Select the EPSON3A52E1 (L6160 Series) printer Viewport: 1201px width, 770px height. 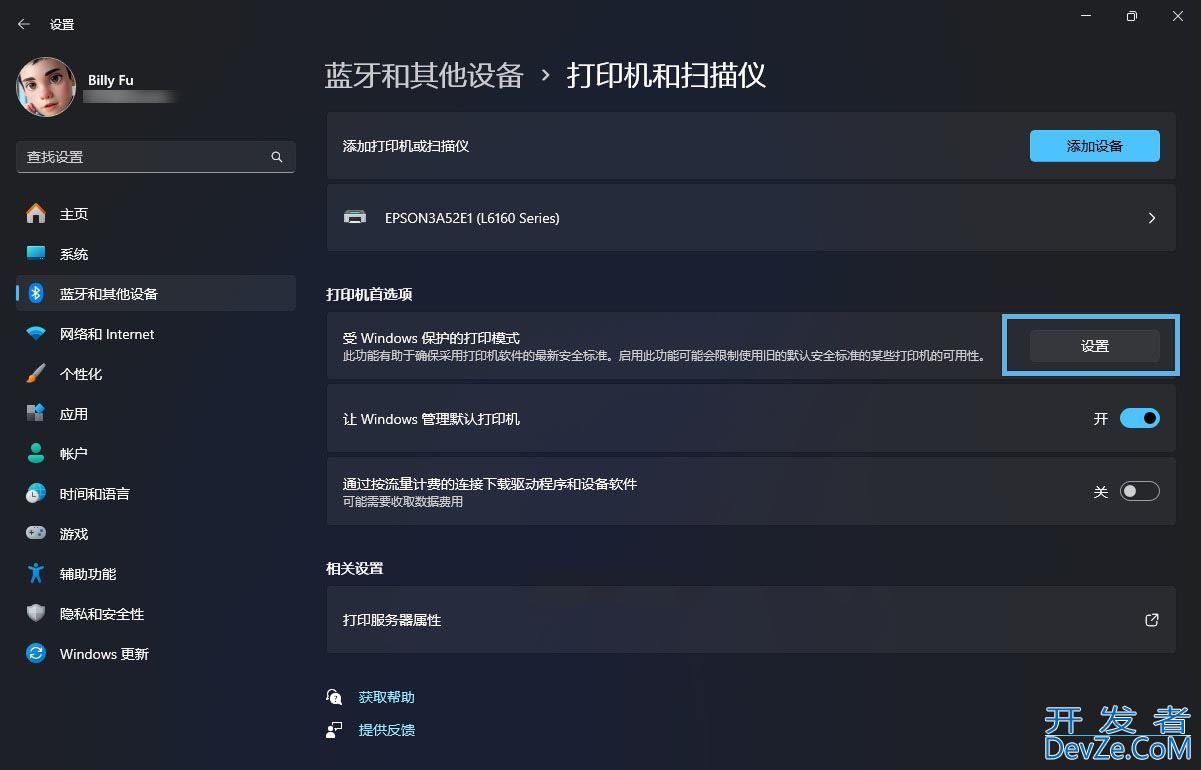[x=751, y=217]
